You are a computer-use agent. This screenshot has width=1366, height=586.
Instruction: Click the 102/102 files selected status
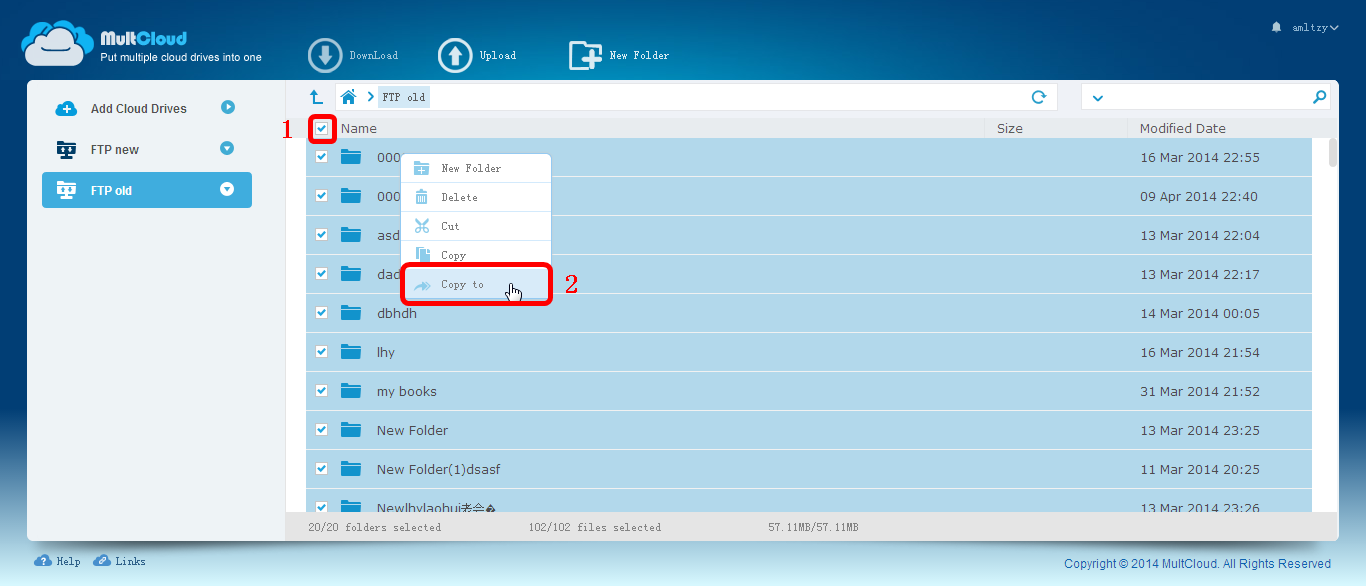(x=595, y=527)
